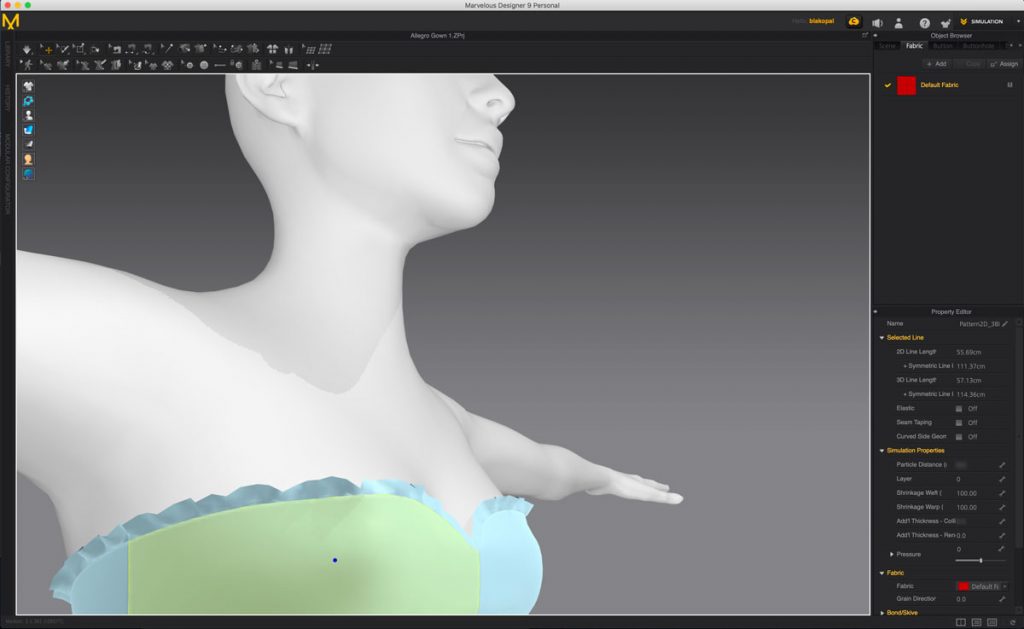Toggle the Elastic checkbox
Screen dimensions: 1024x629
point(959,408)
